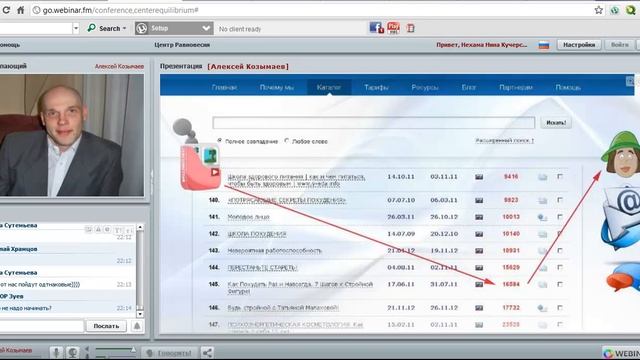This screenshot has width=640, height=360.
Task: Switch to the 'Каталог' tab
Action: click(329, 87)
